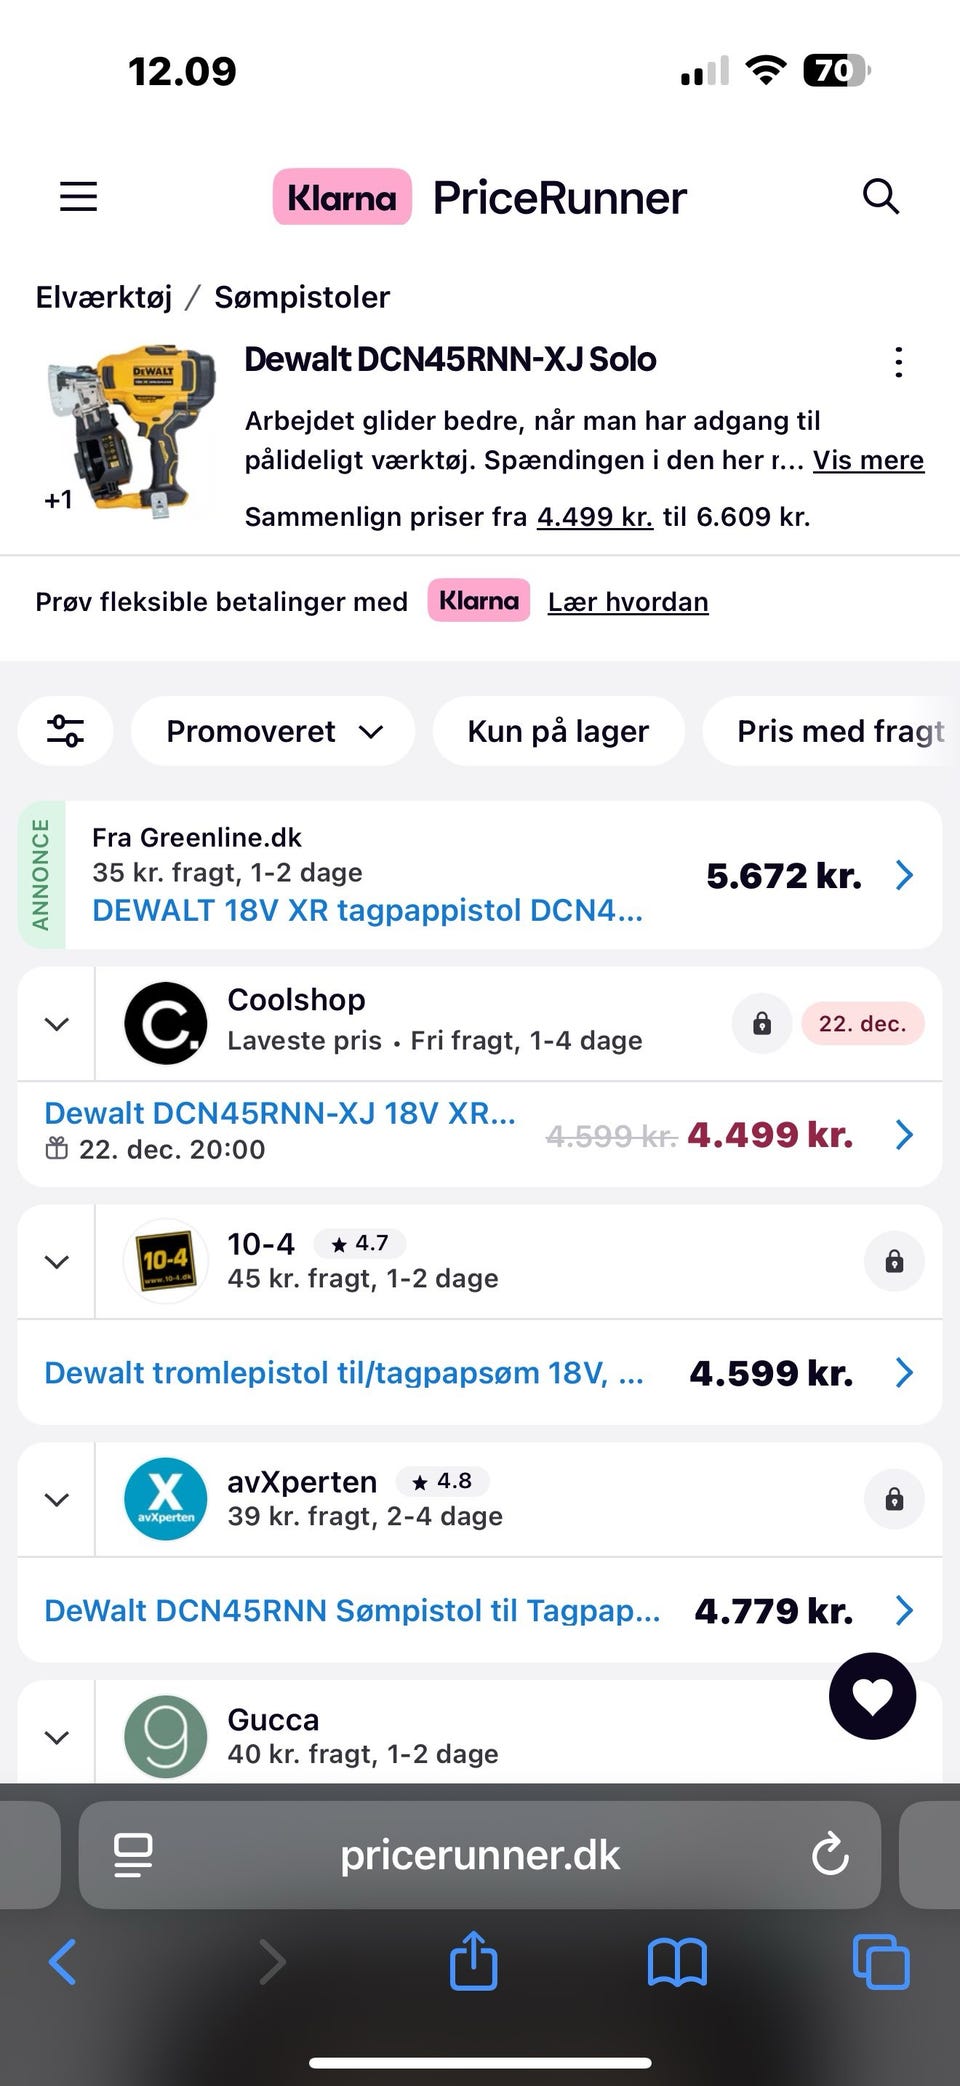Expand the 10-4 shop offer
Screen dimensions: 960x2086
click(x=57, y=1262)
